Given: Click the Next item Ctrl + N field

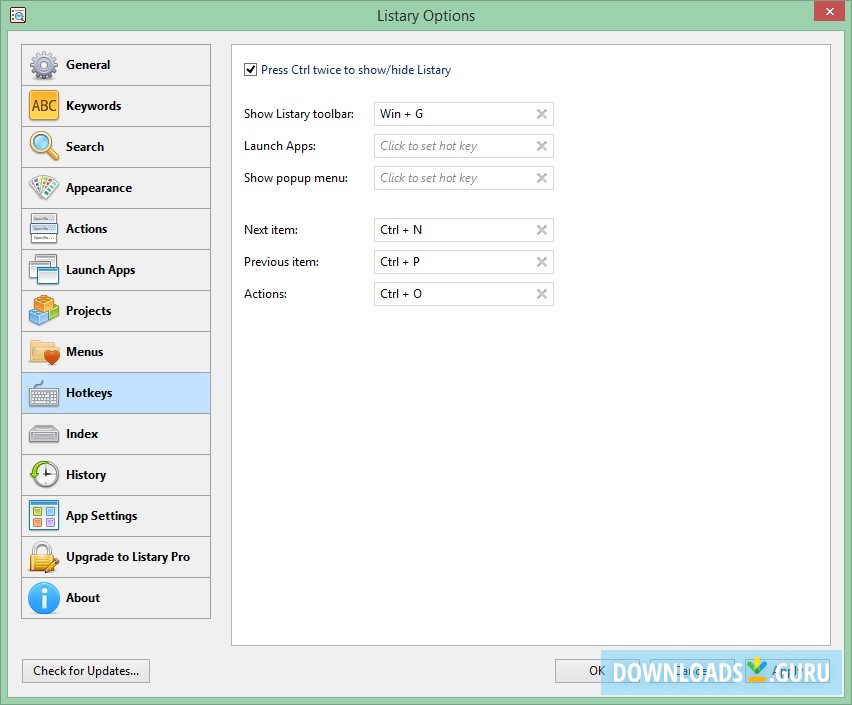Looking at the screenshot, I should pos(463,230).
